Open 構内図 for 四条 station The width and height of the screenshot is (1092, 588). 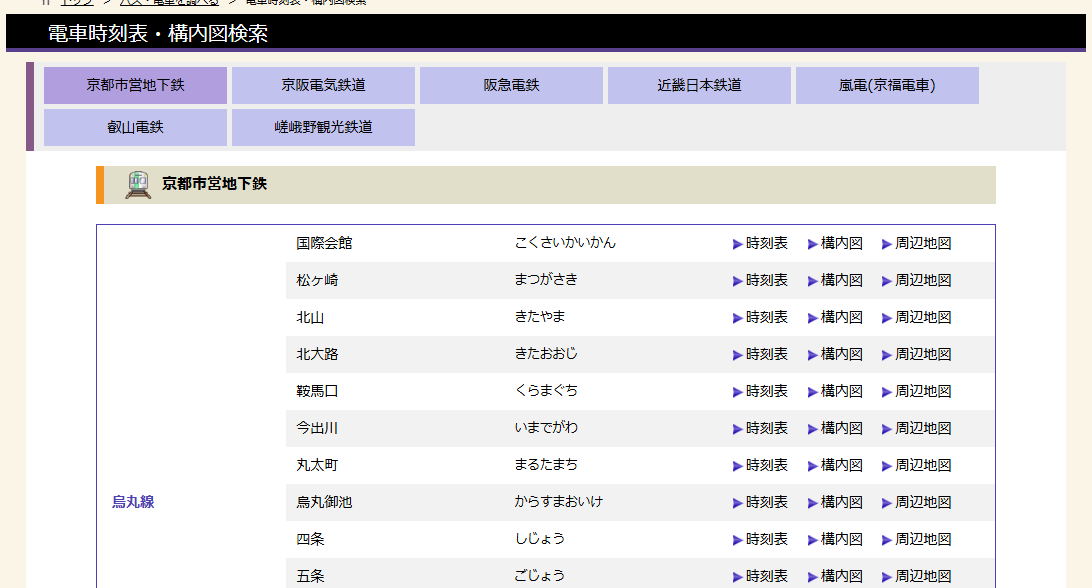tap(835, 539)
